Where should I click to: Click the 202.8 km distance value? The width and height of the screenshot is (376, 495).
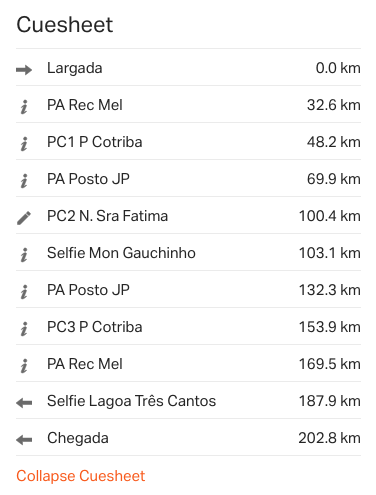(x=329, y=438)
